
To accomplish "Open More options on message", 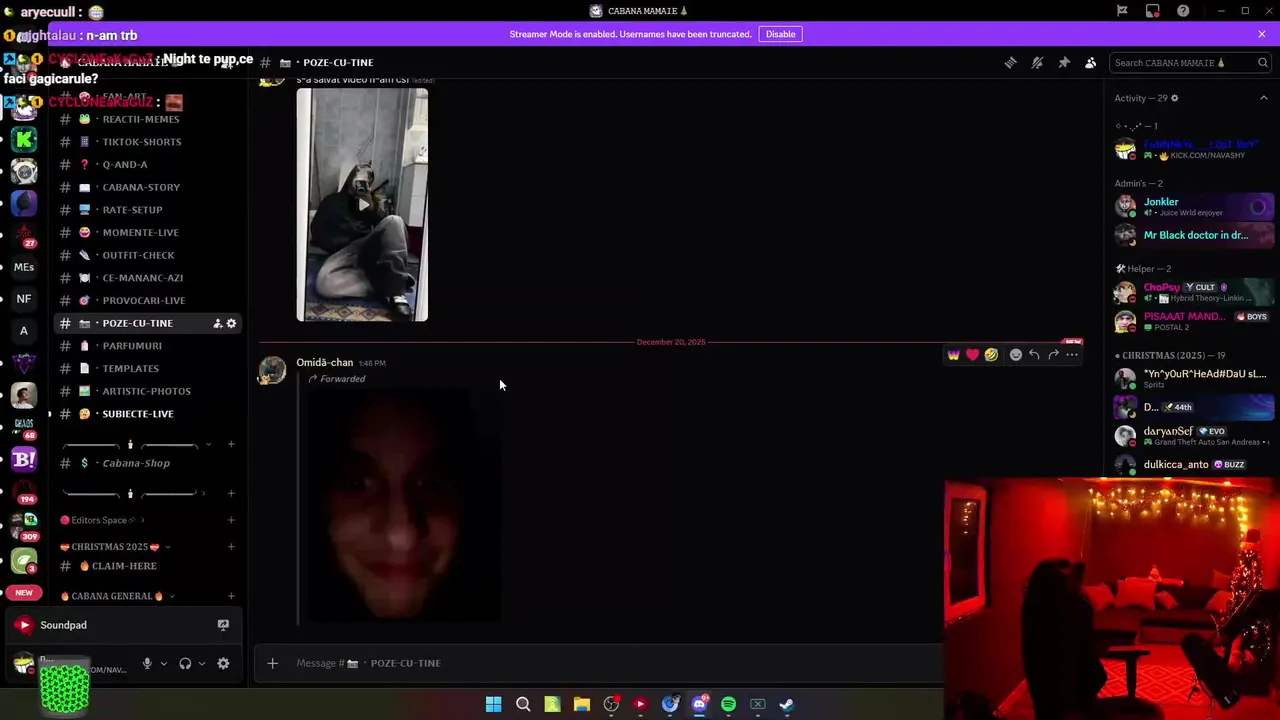I will tap(1072, 354).
